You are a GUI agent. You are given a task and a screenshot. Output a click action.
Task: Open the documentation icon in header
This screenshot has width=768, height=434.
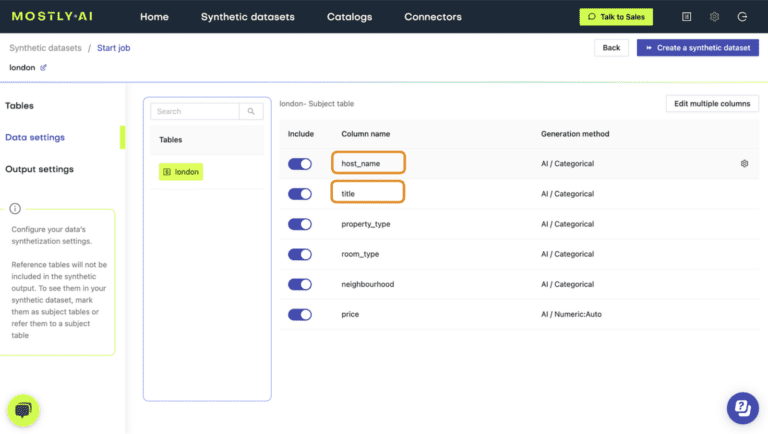point(686,17)
